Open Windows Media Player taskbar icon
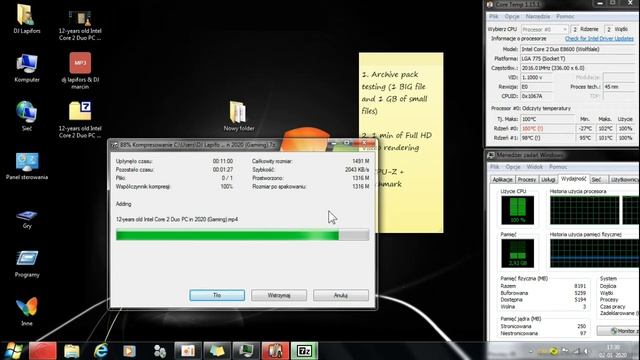640x360 pixels. point(129,351)
